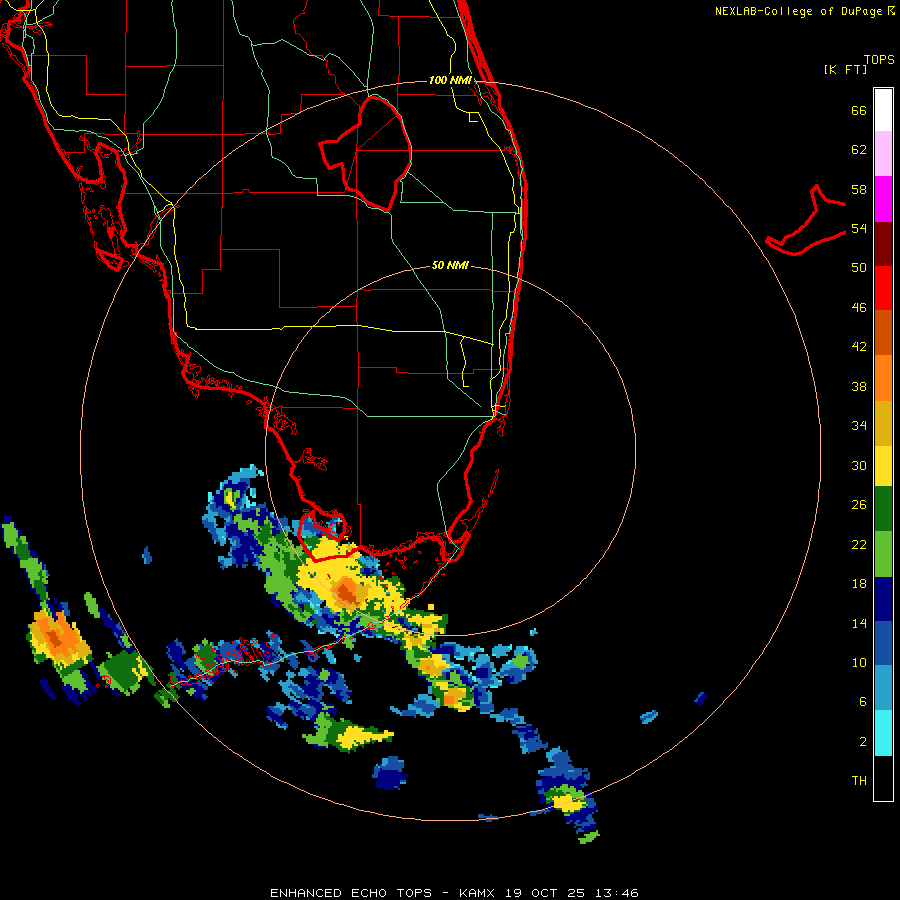Screen dimensions: 900x900
Task: Click the light pink legend swatch
Action: (x=883, y=154)
